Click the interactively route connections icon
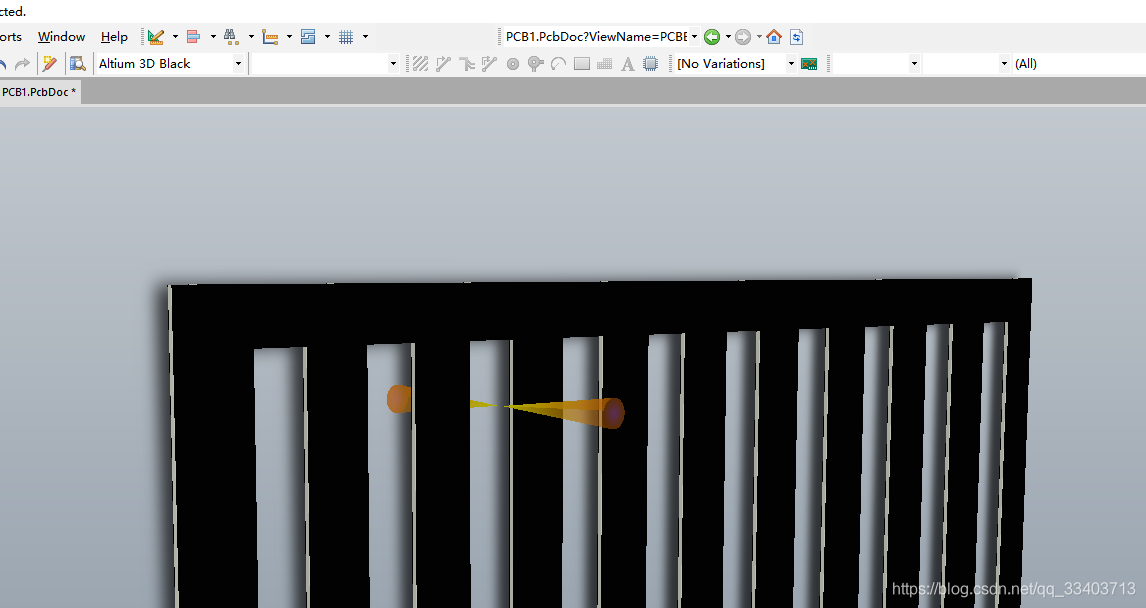The width and height of the screenshot is (1146, 608). pyautogui.click(x=443, y=64)
